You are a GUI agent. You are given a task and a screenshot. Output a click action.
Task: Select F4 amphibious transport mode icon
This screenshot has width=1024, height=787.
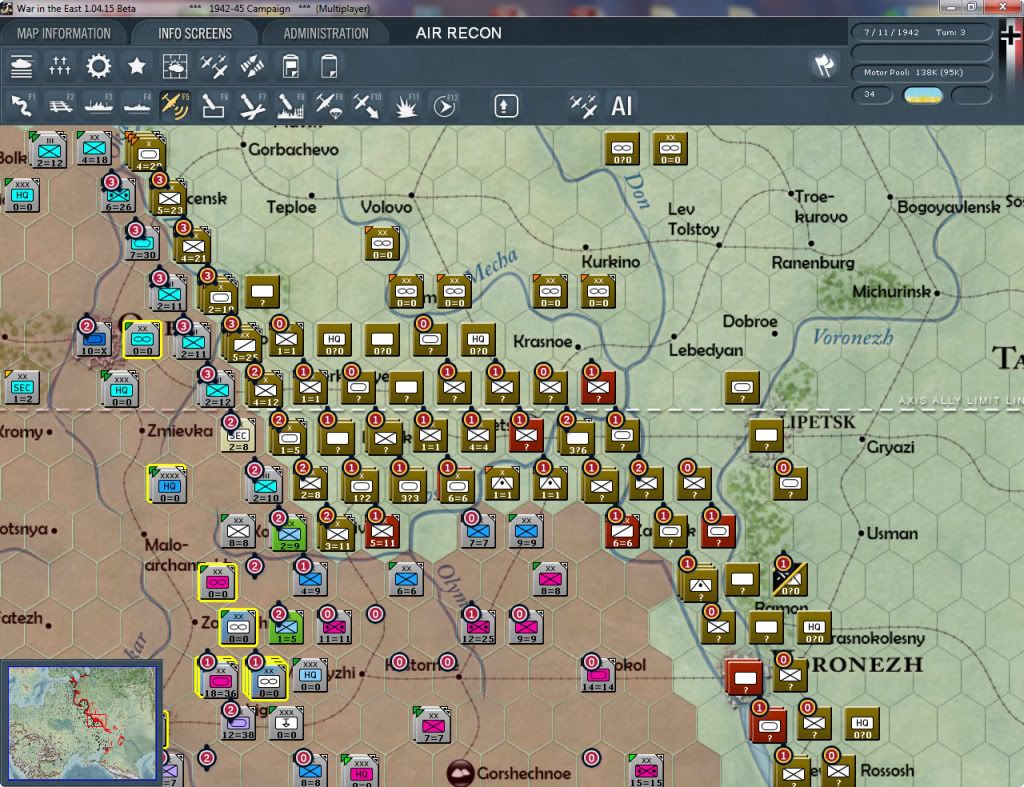[x=137, y=106]
